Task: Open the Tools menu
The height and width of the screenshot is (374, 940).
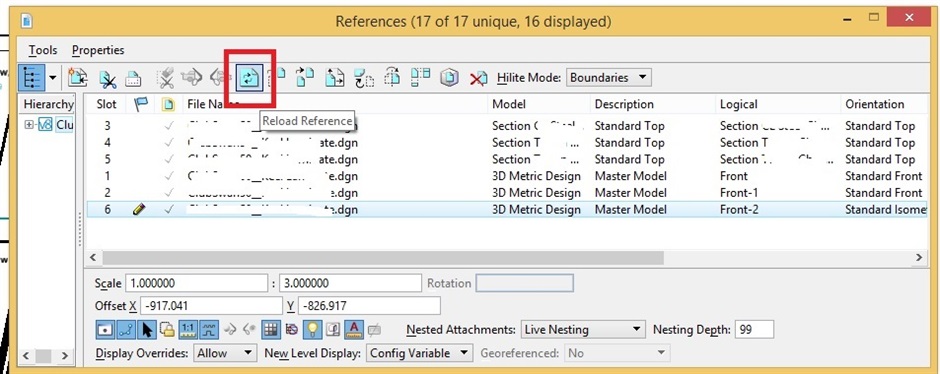Action: tap(43, 50)
